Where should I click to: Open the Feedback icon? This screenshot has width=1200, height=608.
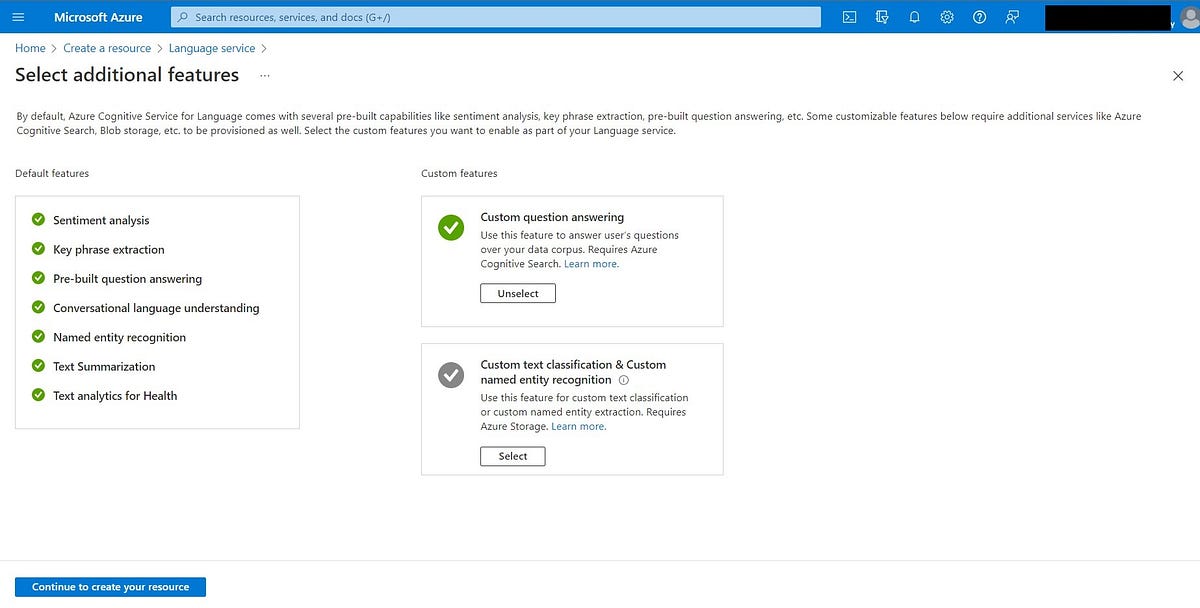pyautogui.click(x=1011, y=16)
